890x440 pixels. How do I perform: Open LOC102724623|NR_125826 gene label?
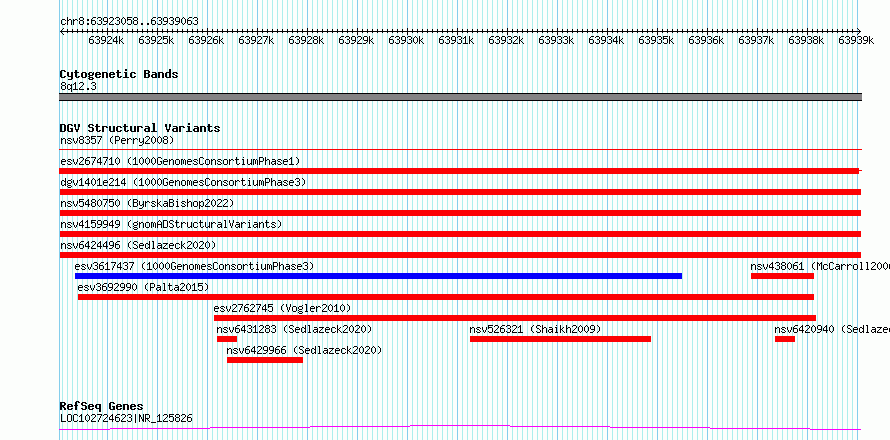[x=126, y=418]
